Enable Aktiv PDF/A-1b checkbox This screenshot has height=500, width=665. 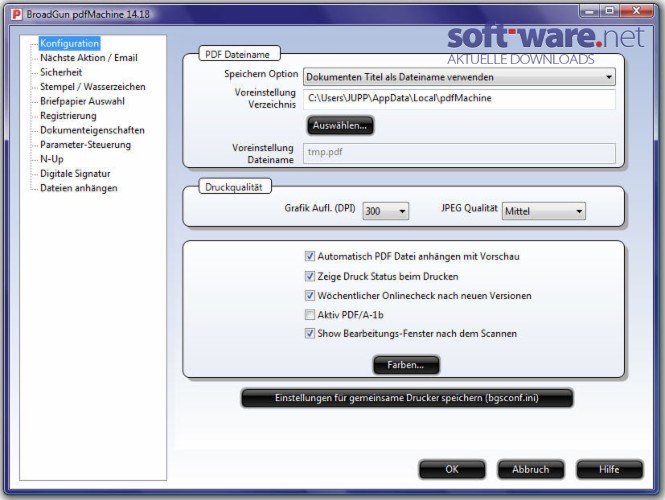(x=310, y=315)
